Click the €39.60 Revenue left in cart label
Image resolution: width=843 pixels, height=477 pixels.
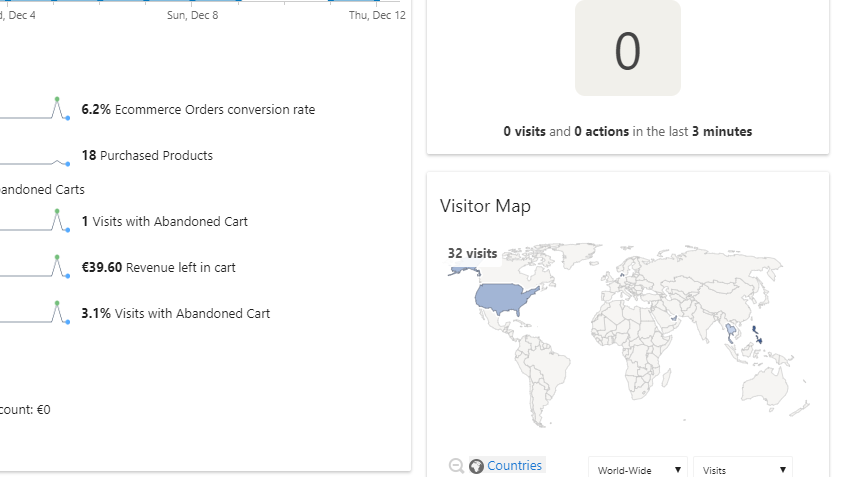[159, 267]
